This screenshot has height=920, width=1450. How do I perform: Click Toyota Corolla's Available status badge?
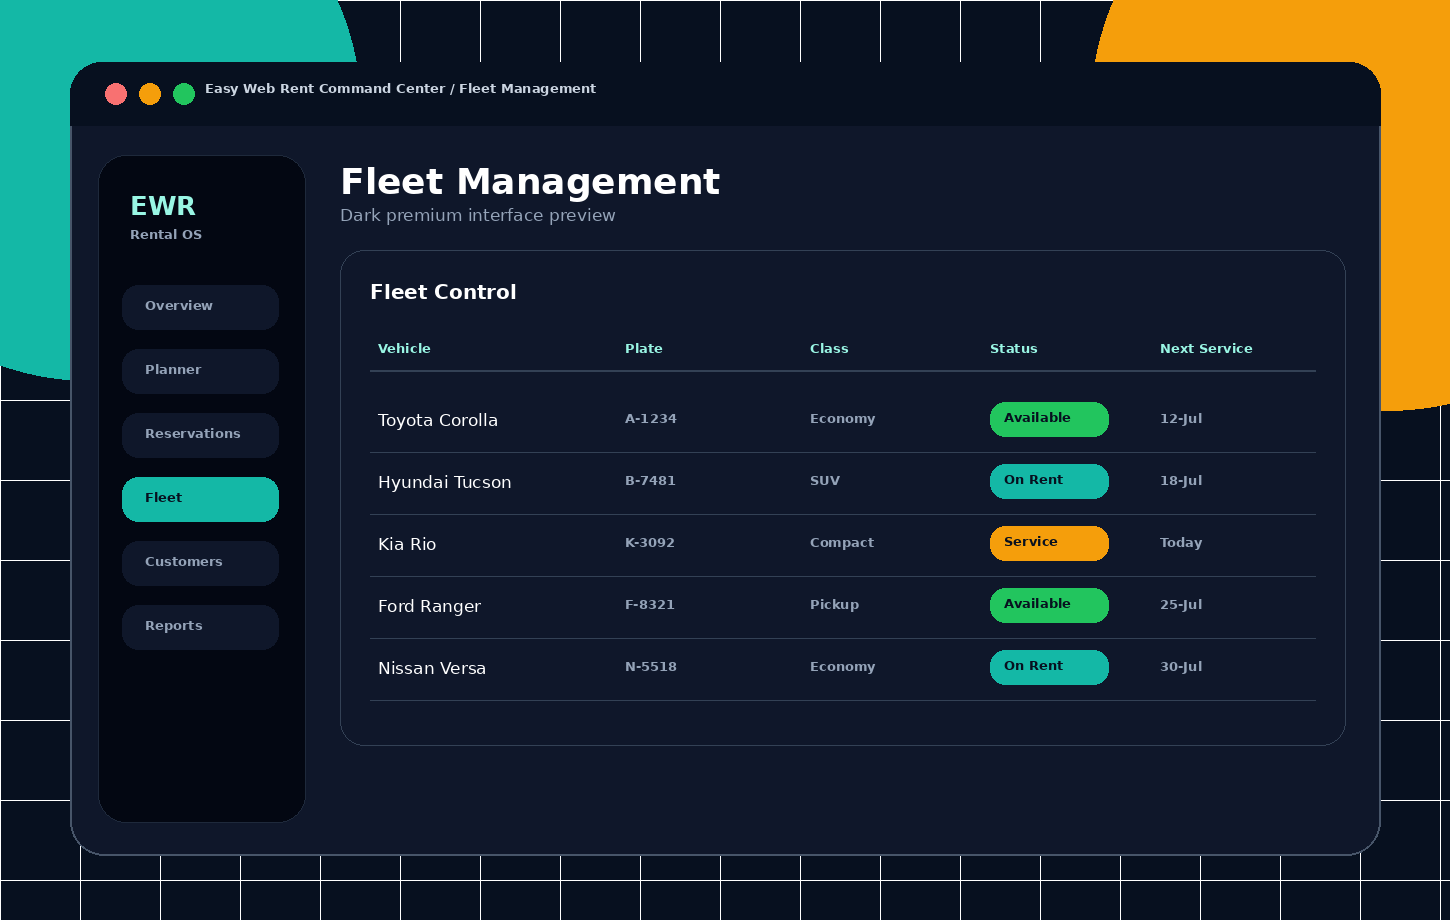point(1049,419)
